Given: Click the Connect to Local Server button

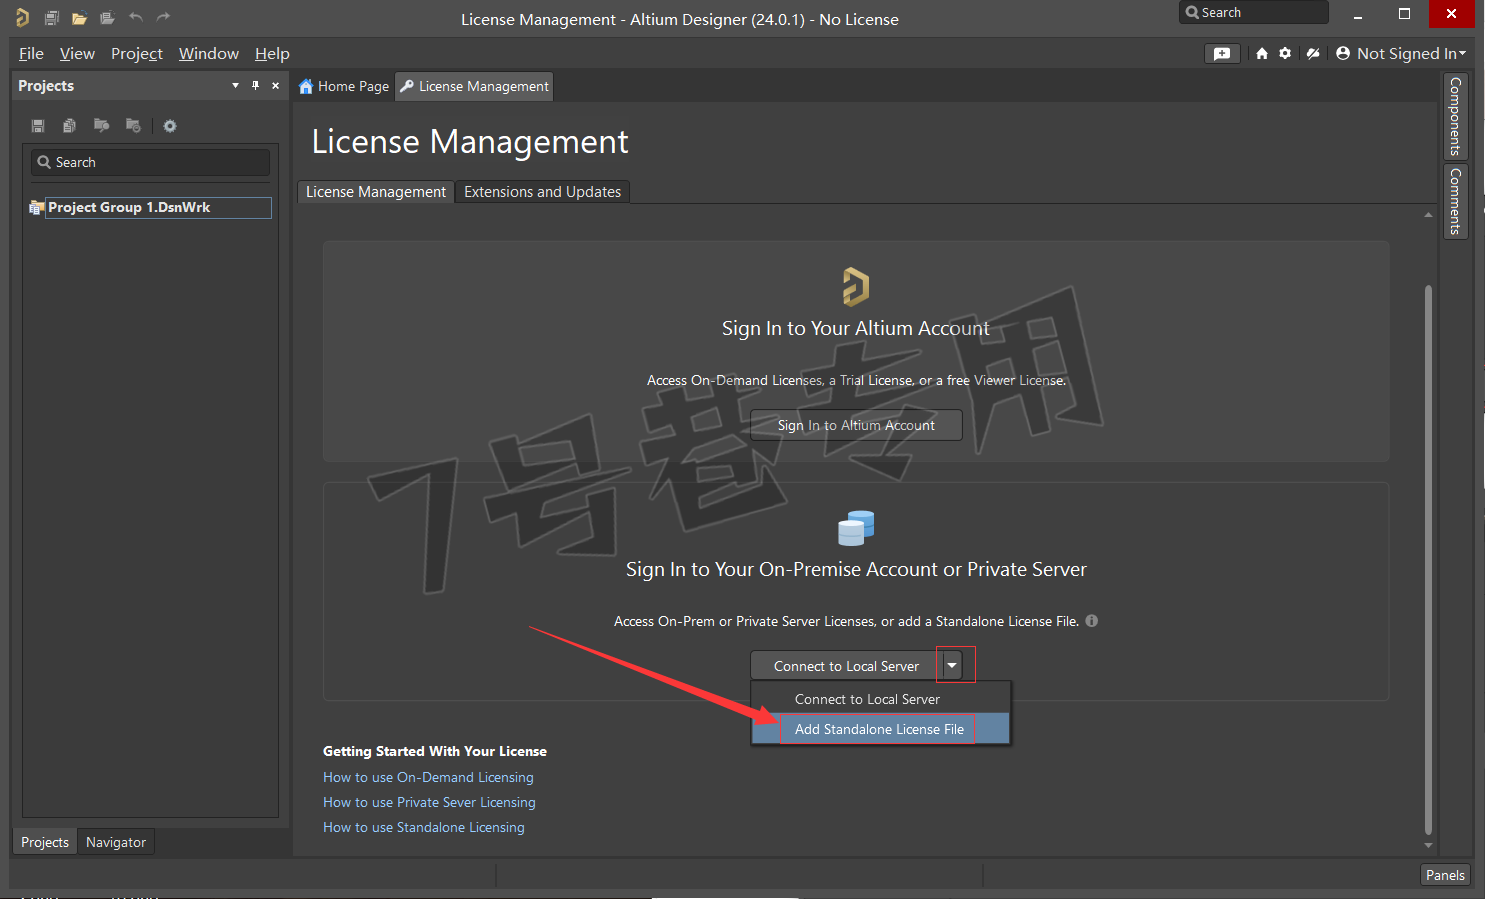Looking at the screenshot, I should tap(846, 666).
